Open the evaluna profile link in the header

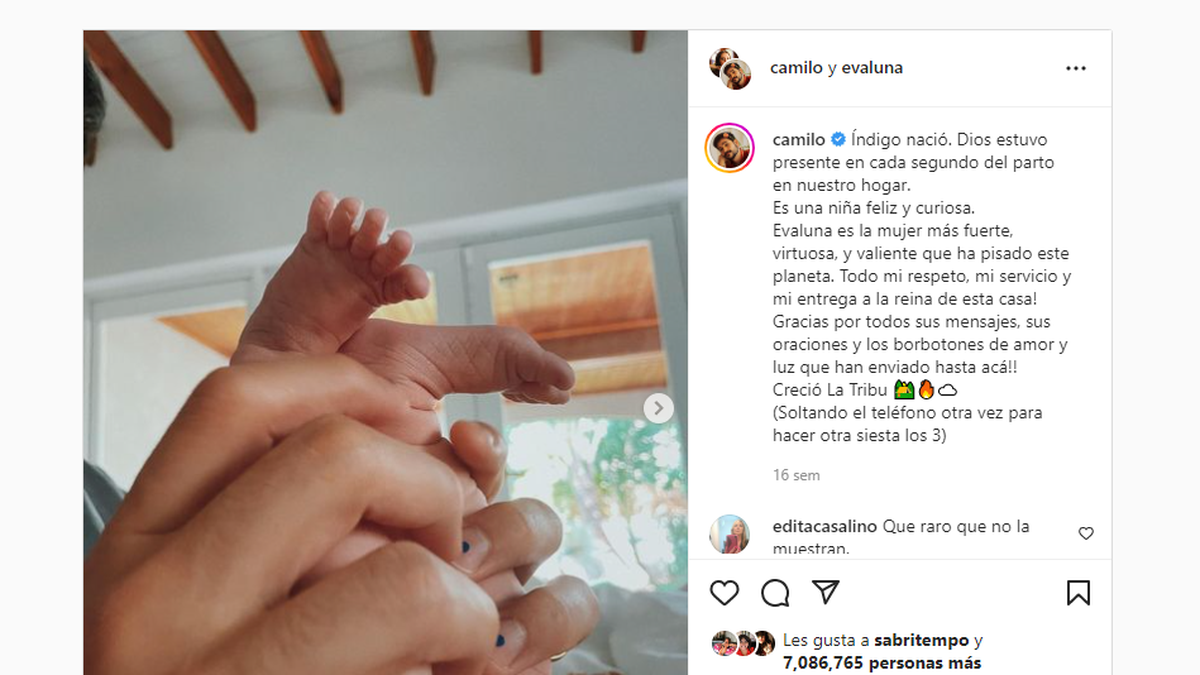873,68
